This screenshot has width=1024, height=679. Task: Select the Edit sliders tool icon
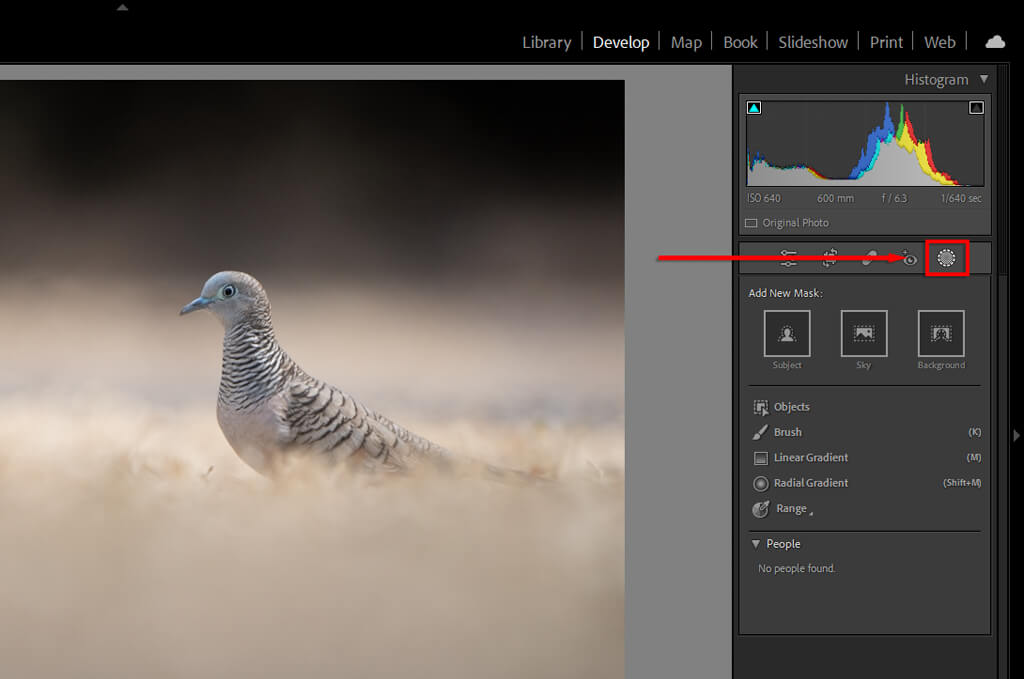coord(789,258)
